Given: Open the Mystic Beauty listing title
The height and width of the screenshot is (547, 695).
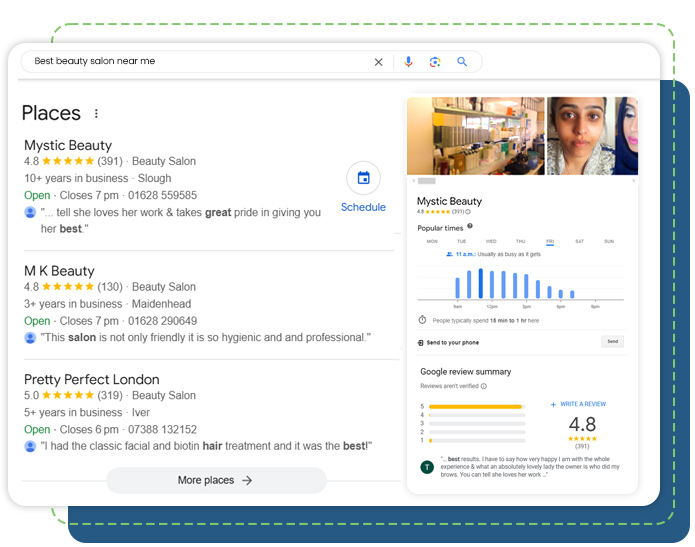Looking at the screenshot, I should click(68, 145).
